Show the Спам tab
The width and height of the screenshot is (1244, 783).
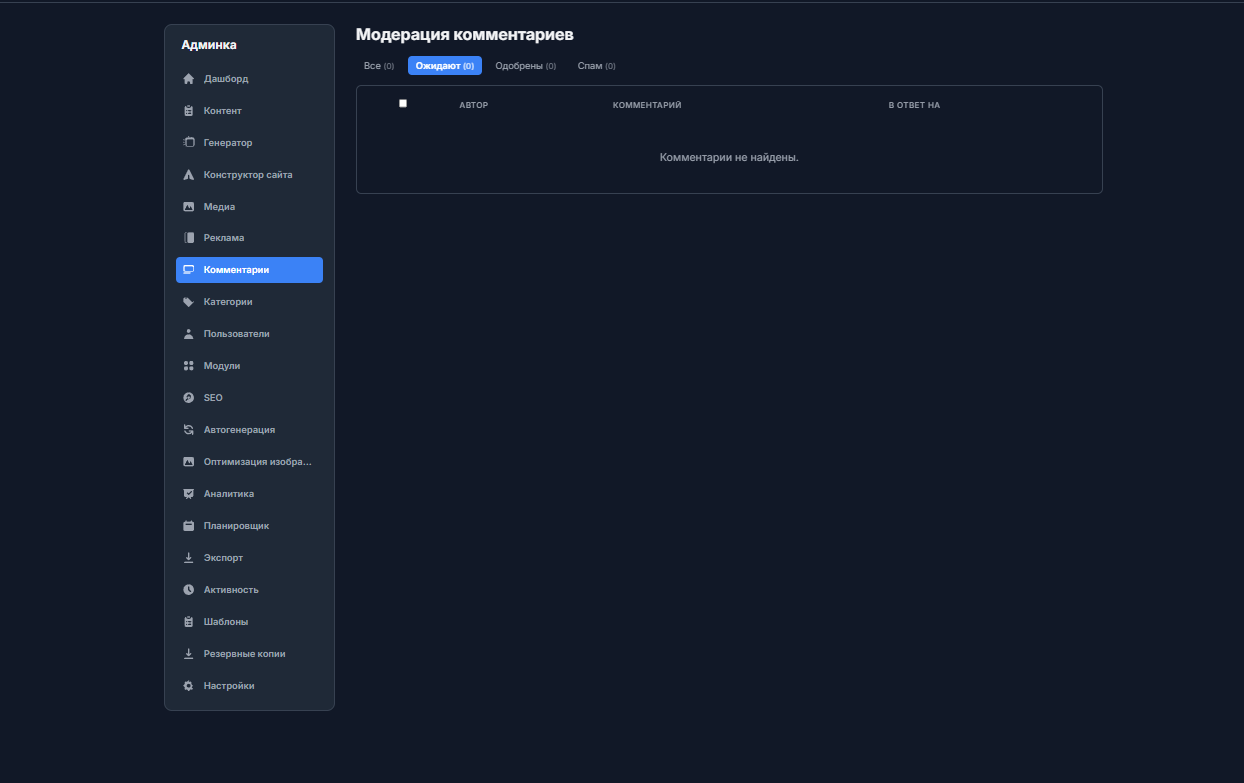click(597, 66)
